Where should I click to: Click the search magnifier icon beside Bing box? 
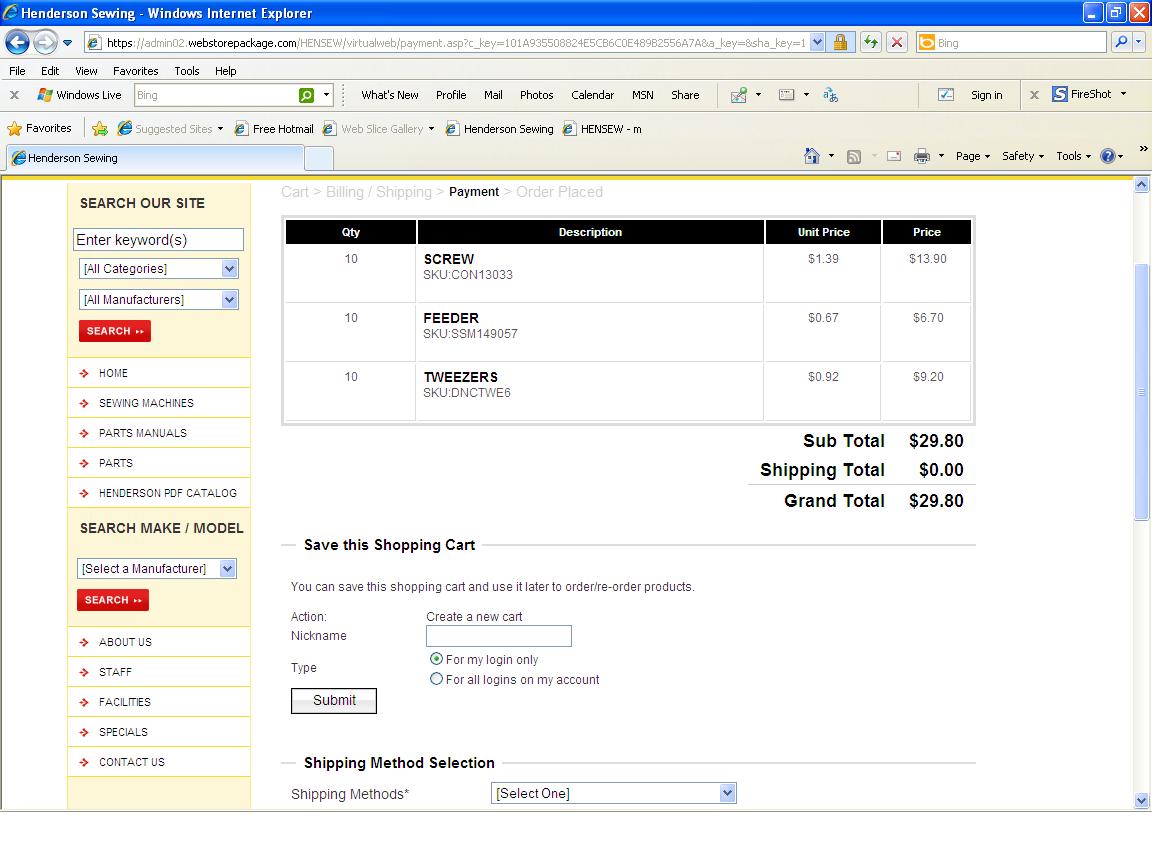point(1121,43)
